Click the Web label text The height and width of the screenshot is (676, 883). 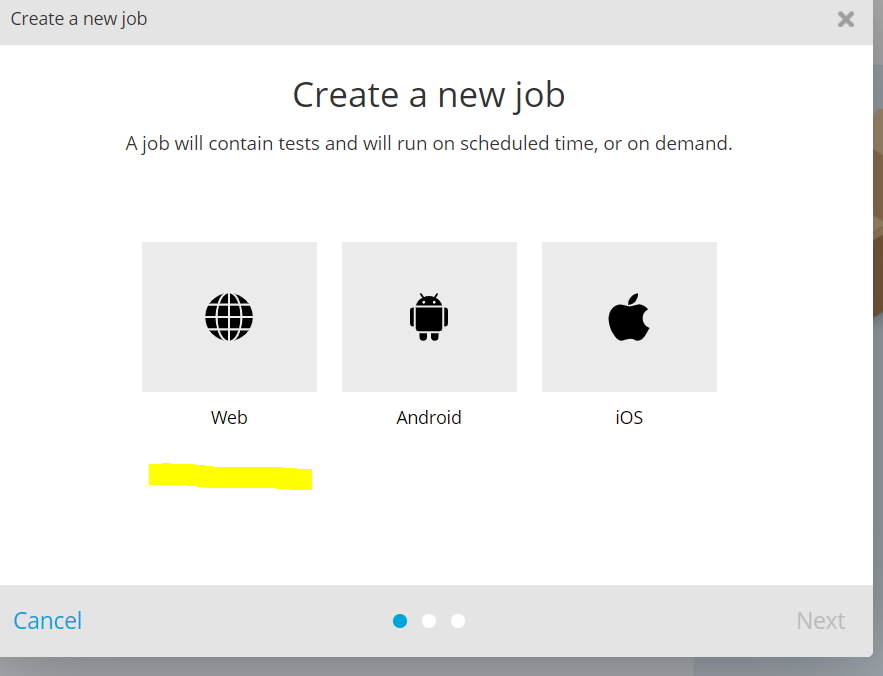[229, 417]
